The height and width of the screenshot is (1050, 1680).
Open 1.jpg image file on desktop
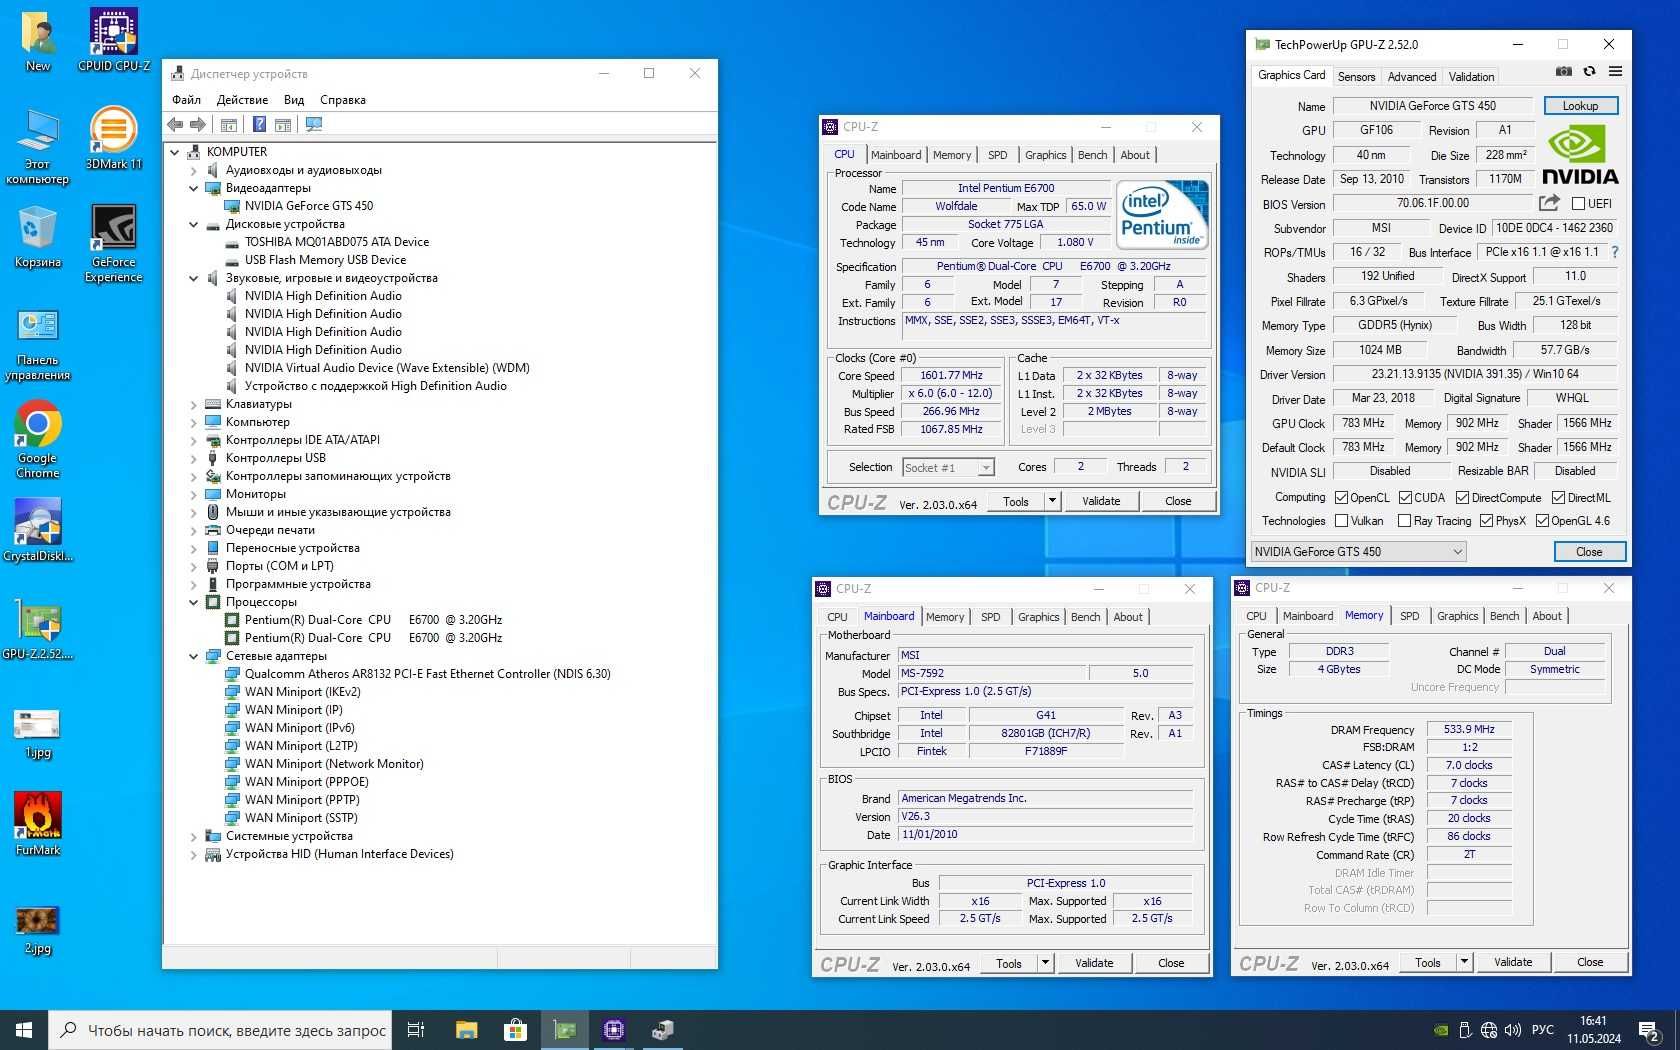point(37,732)
